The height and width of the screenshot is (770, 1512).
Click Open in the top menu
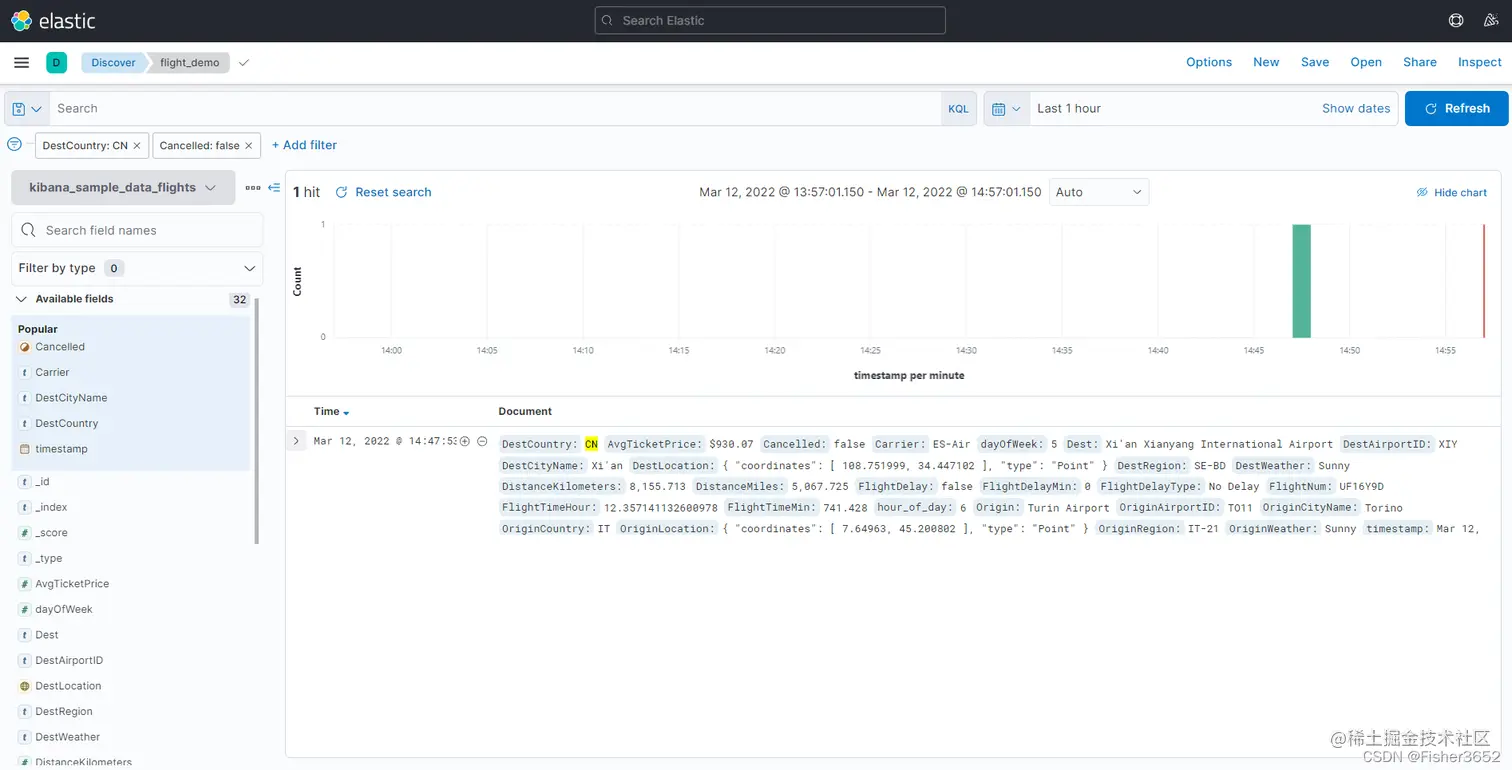[x=1366, y=62]
